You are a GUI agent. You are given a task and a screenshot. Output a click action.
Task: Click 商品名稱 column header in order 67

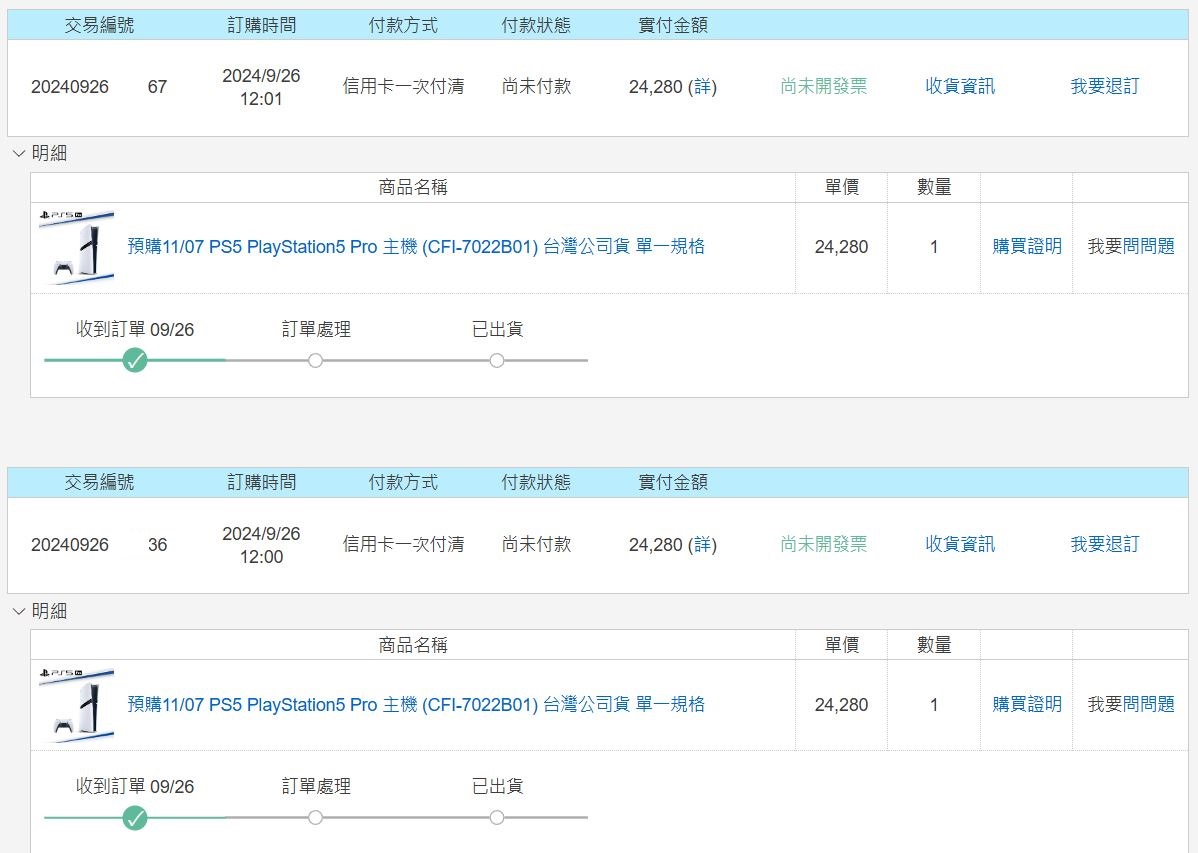413,187
